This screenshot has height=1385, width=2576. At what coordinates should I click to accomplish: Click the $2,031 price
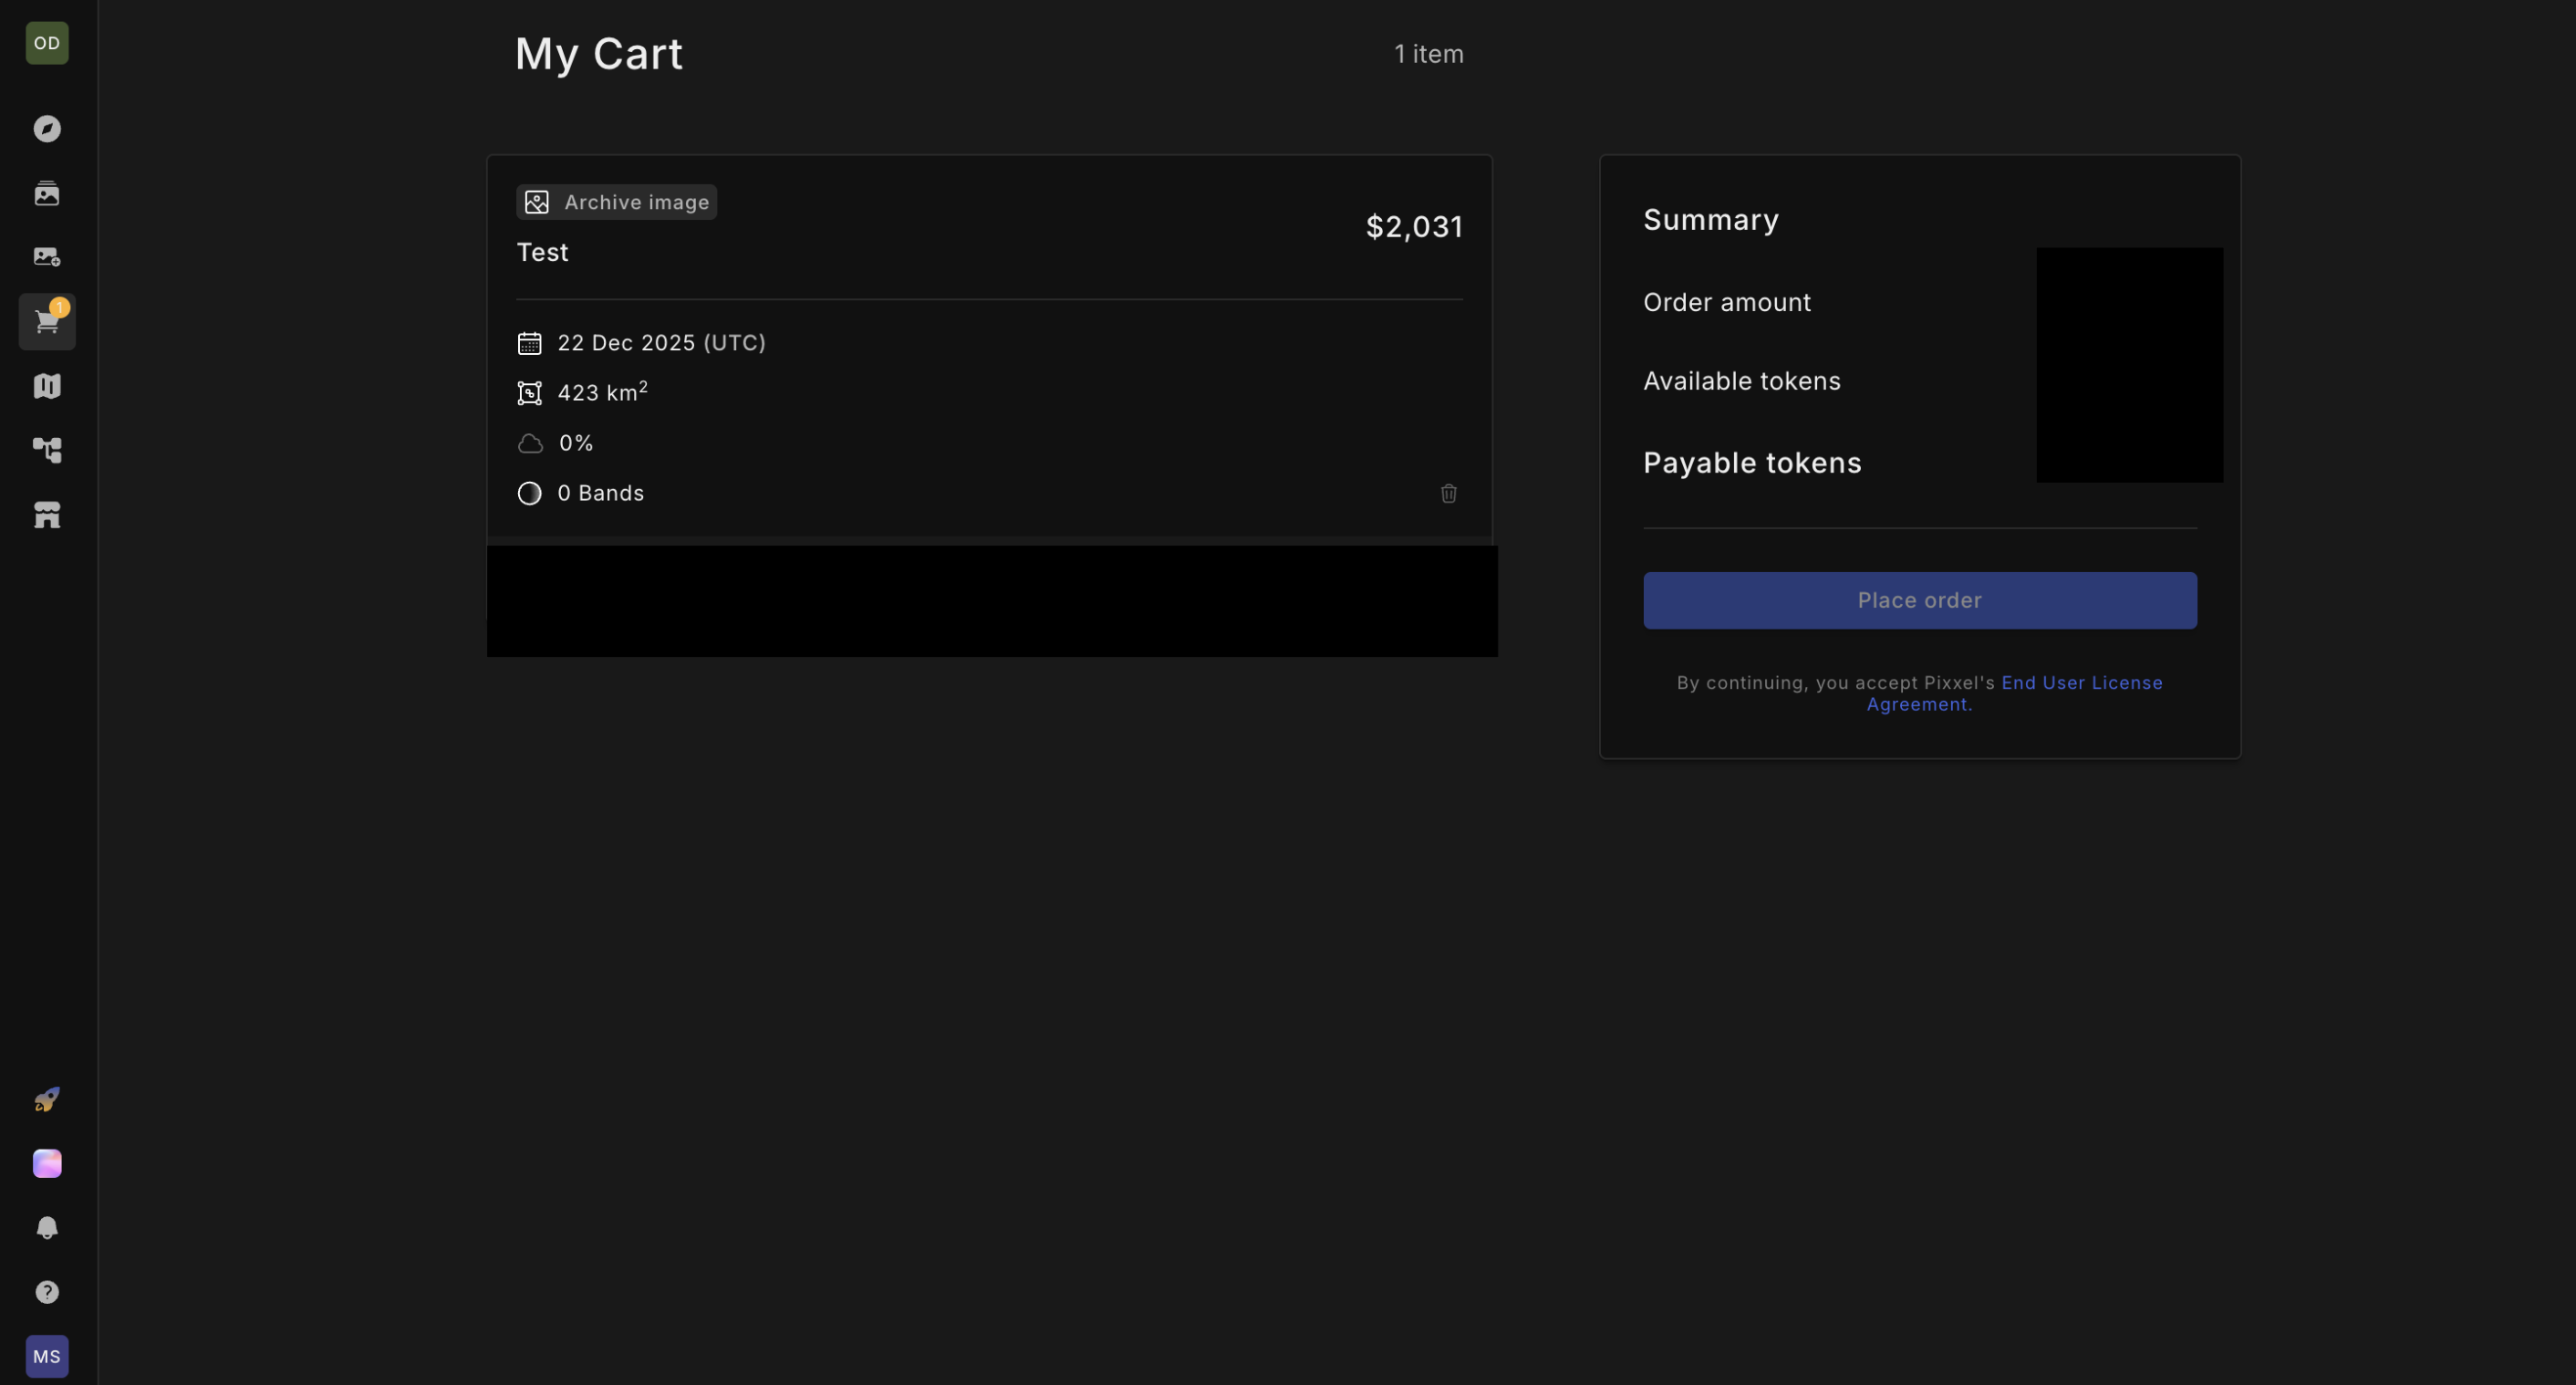pyautogui.click(x=1414, y=227)
